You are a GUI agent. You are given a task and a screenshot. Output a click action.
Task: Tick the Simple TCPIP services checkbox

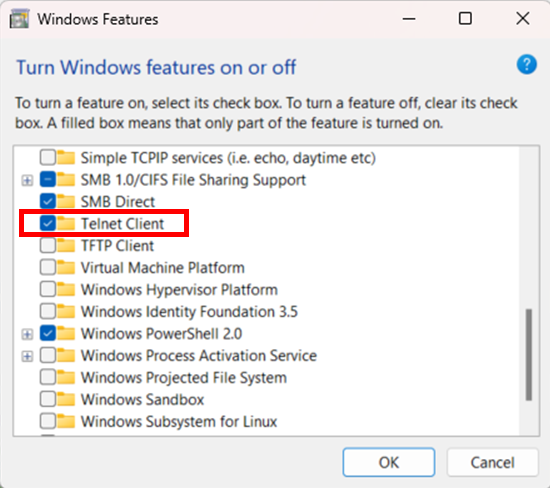click(48, 158)
